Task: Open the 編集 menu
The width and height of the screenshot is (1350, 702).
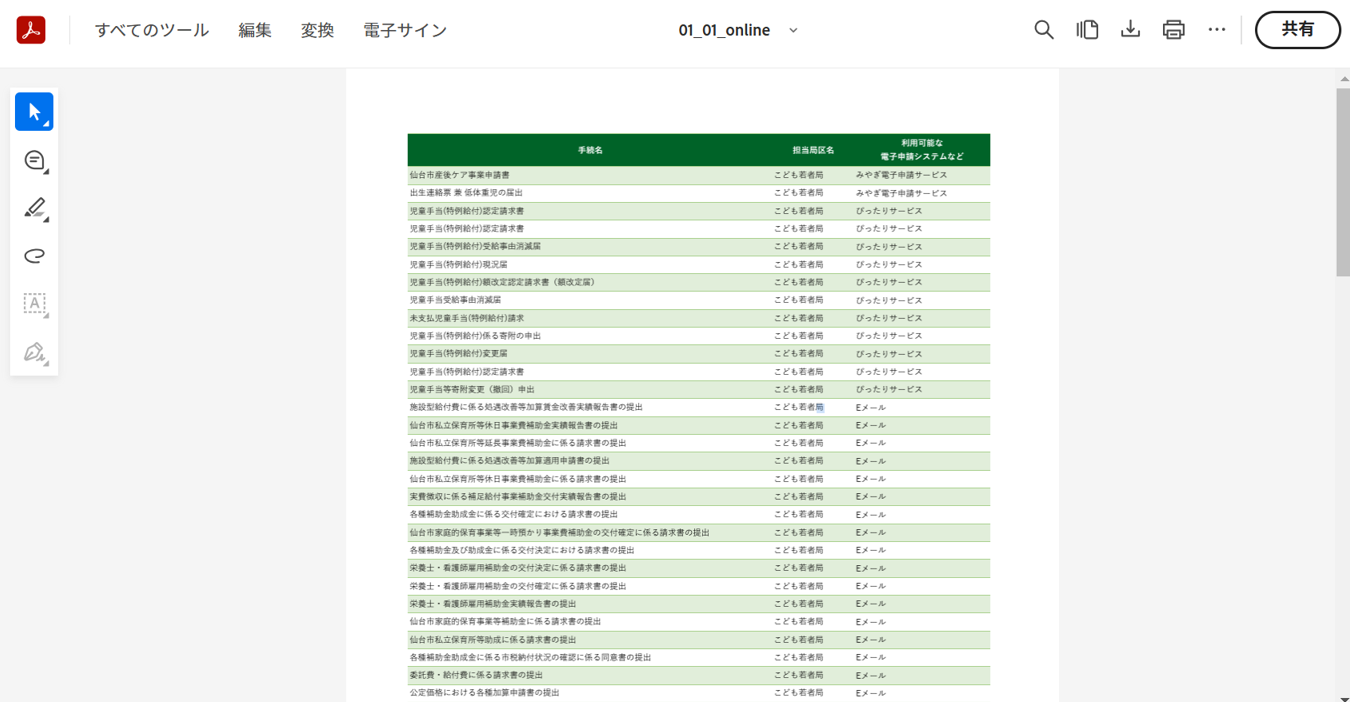Action: [255, 30]
